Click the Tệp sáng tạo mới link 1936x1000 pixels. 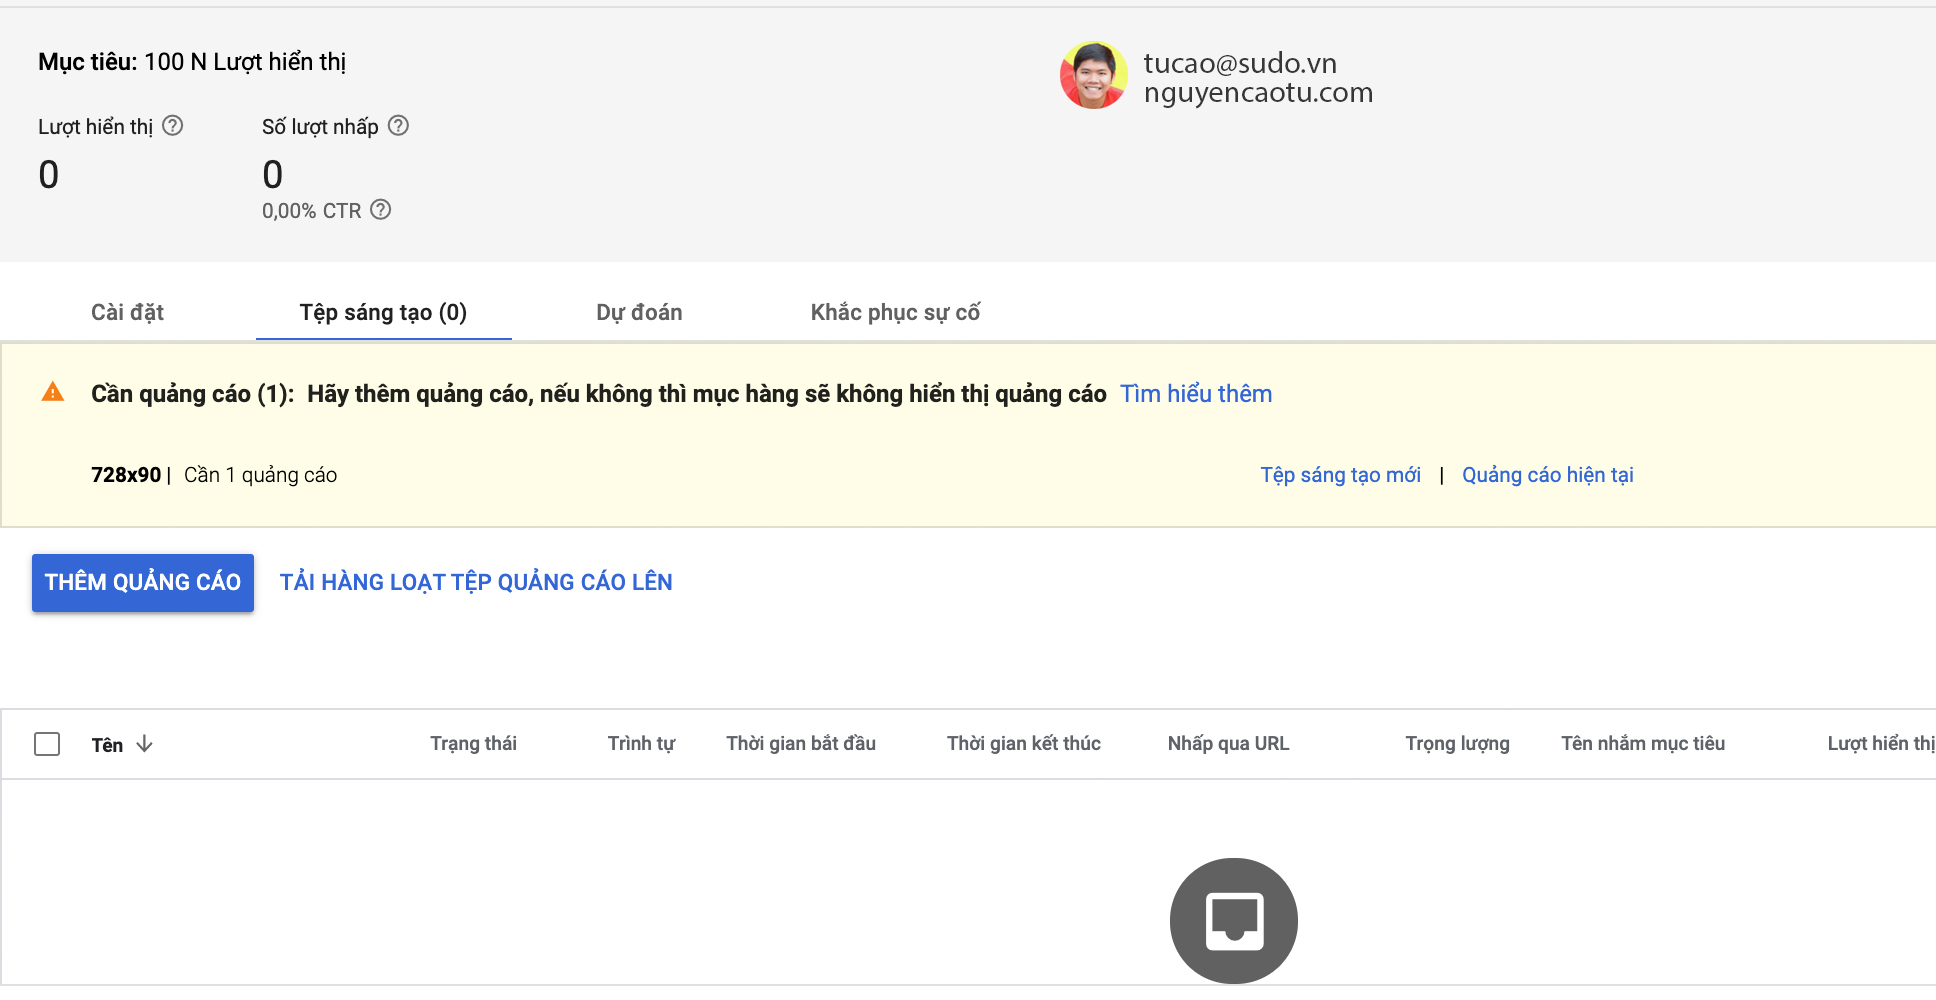click(x=1340, y=475)
